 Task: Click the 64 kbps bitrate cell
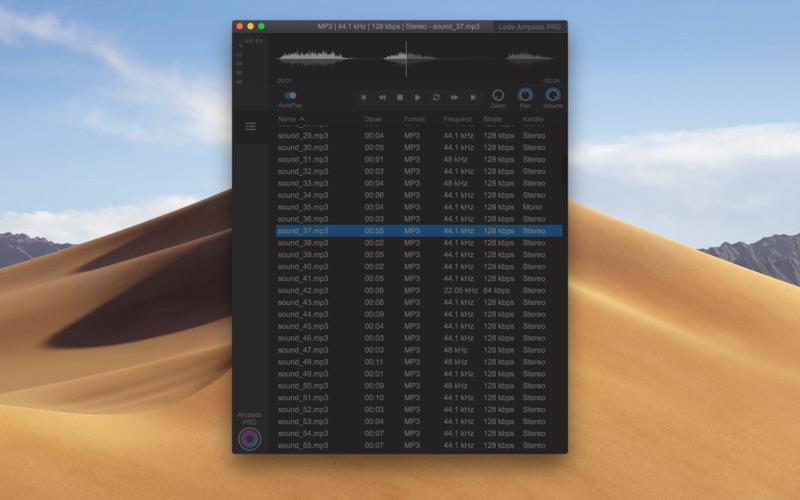click(x=496, y=290)
